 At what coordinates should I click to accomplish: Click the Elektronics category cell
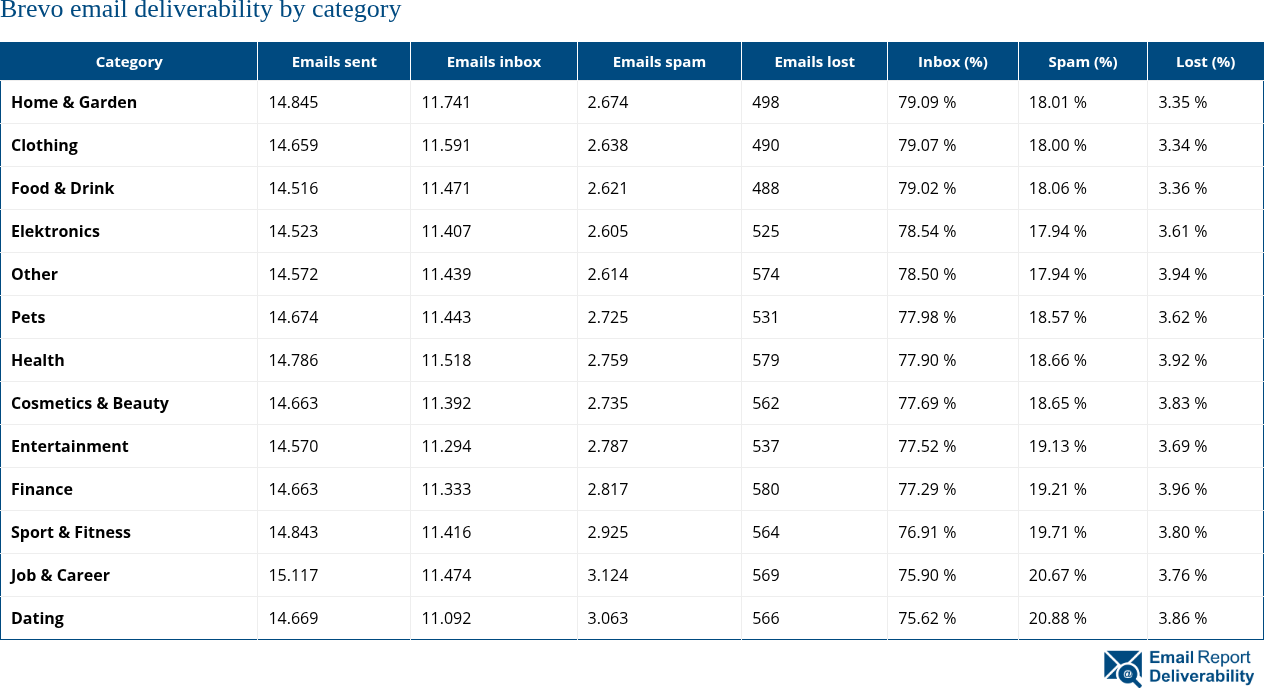pyautogui.click(x=55, y=231)
